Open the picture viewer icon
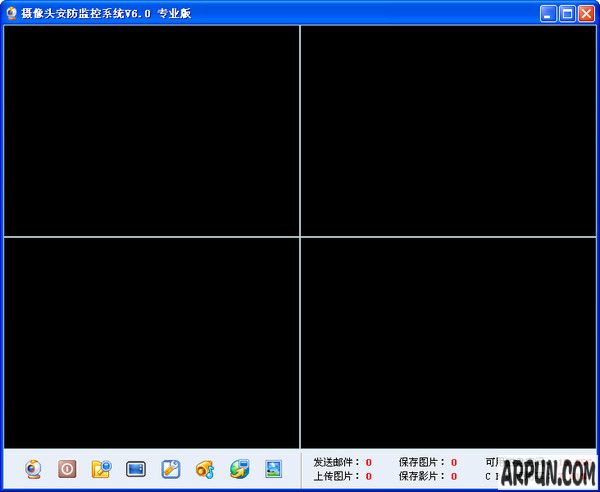The height and width of the screenshot is (492, 600). 273,468
